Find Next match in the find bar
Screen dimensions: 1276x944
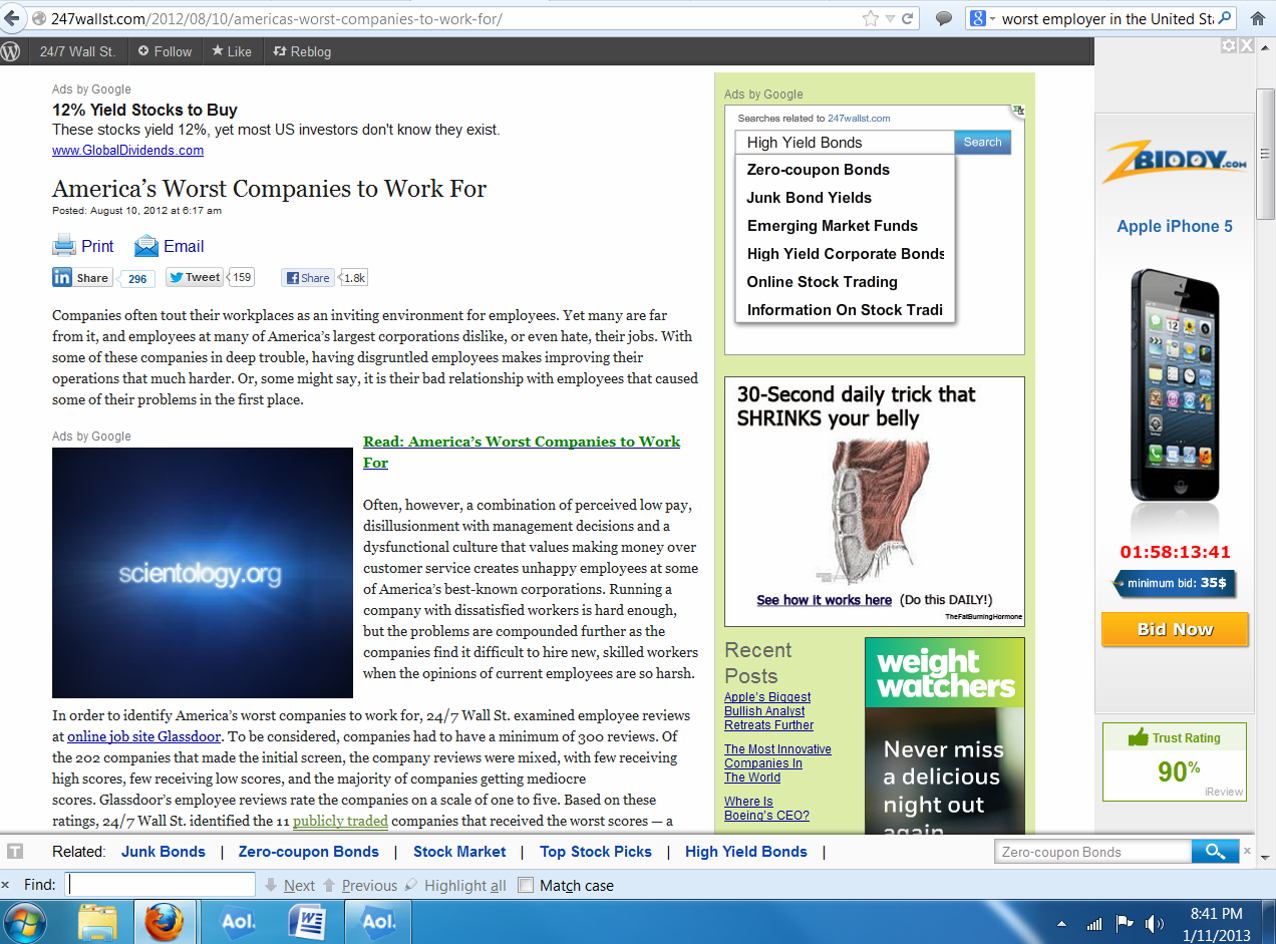click(290, 885)
